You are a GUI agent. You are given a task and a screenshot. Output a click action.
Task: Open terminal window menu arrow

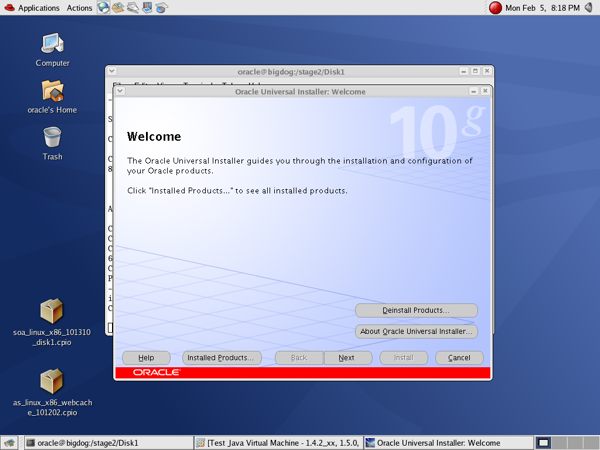[x=112, y=71]
